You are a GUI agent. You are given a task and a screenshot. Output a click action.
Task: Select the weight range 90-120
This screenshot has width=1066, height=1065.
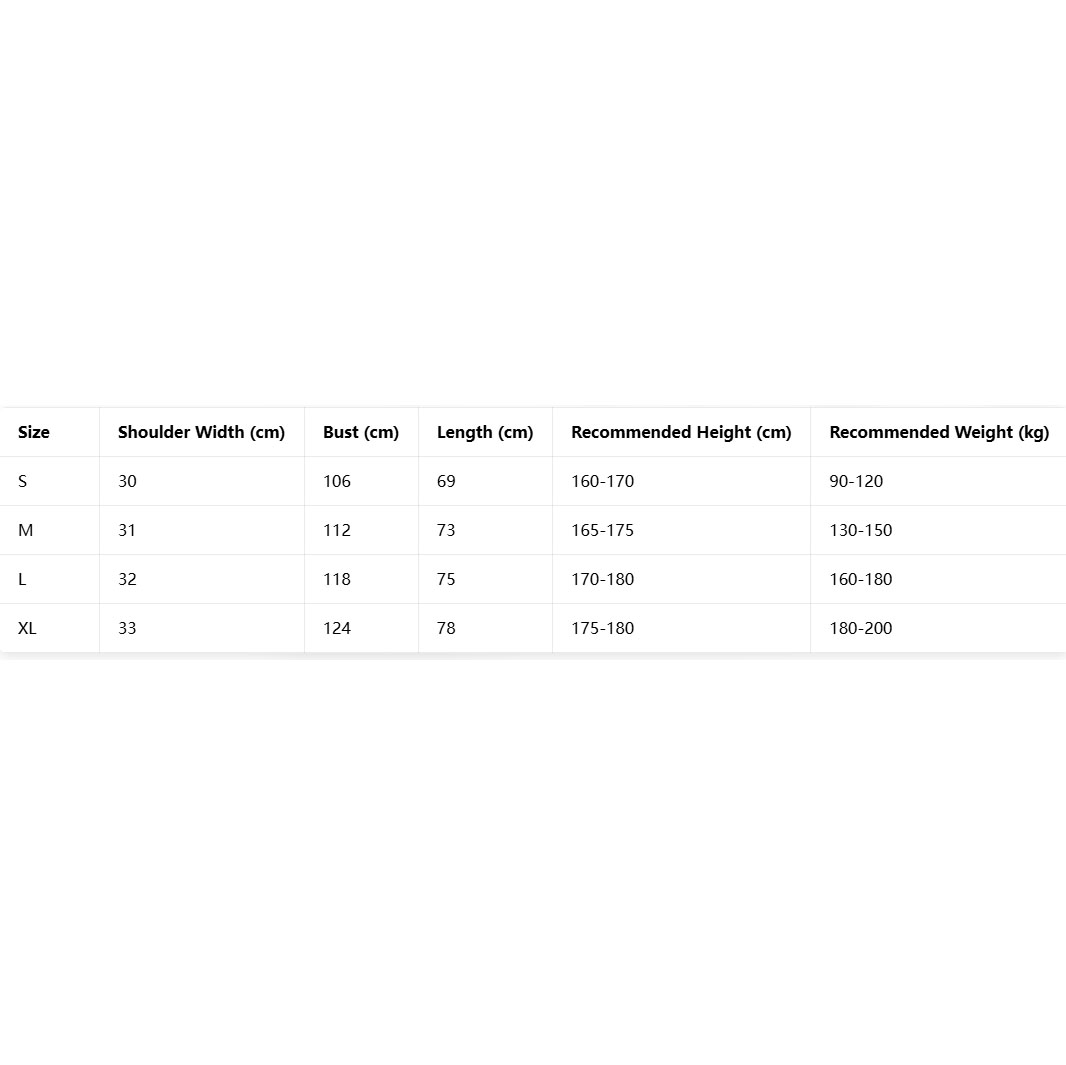click(x=856, y=481)
